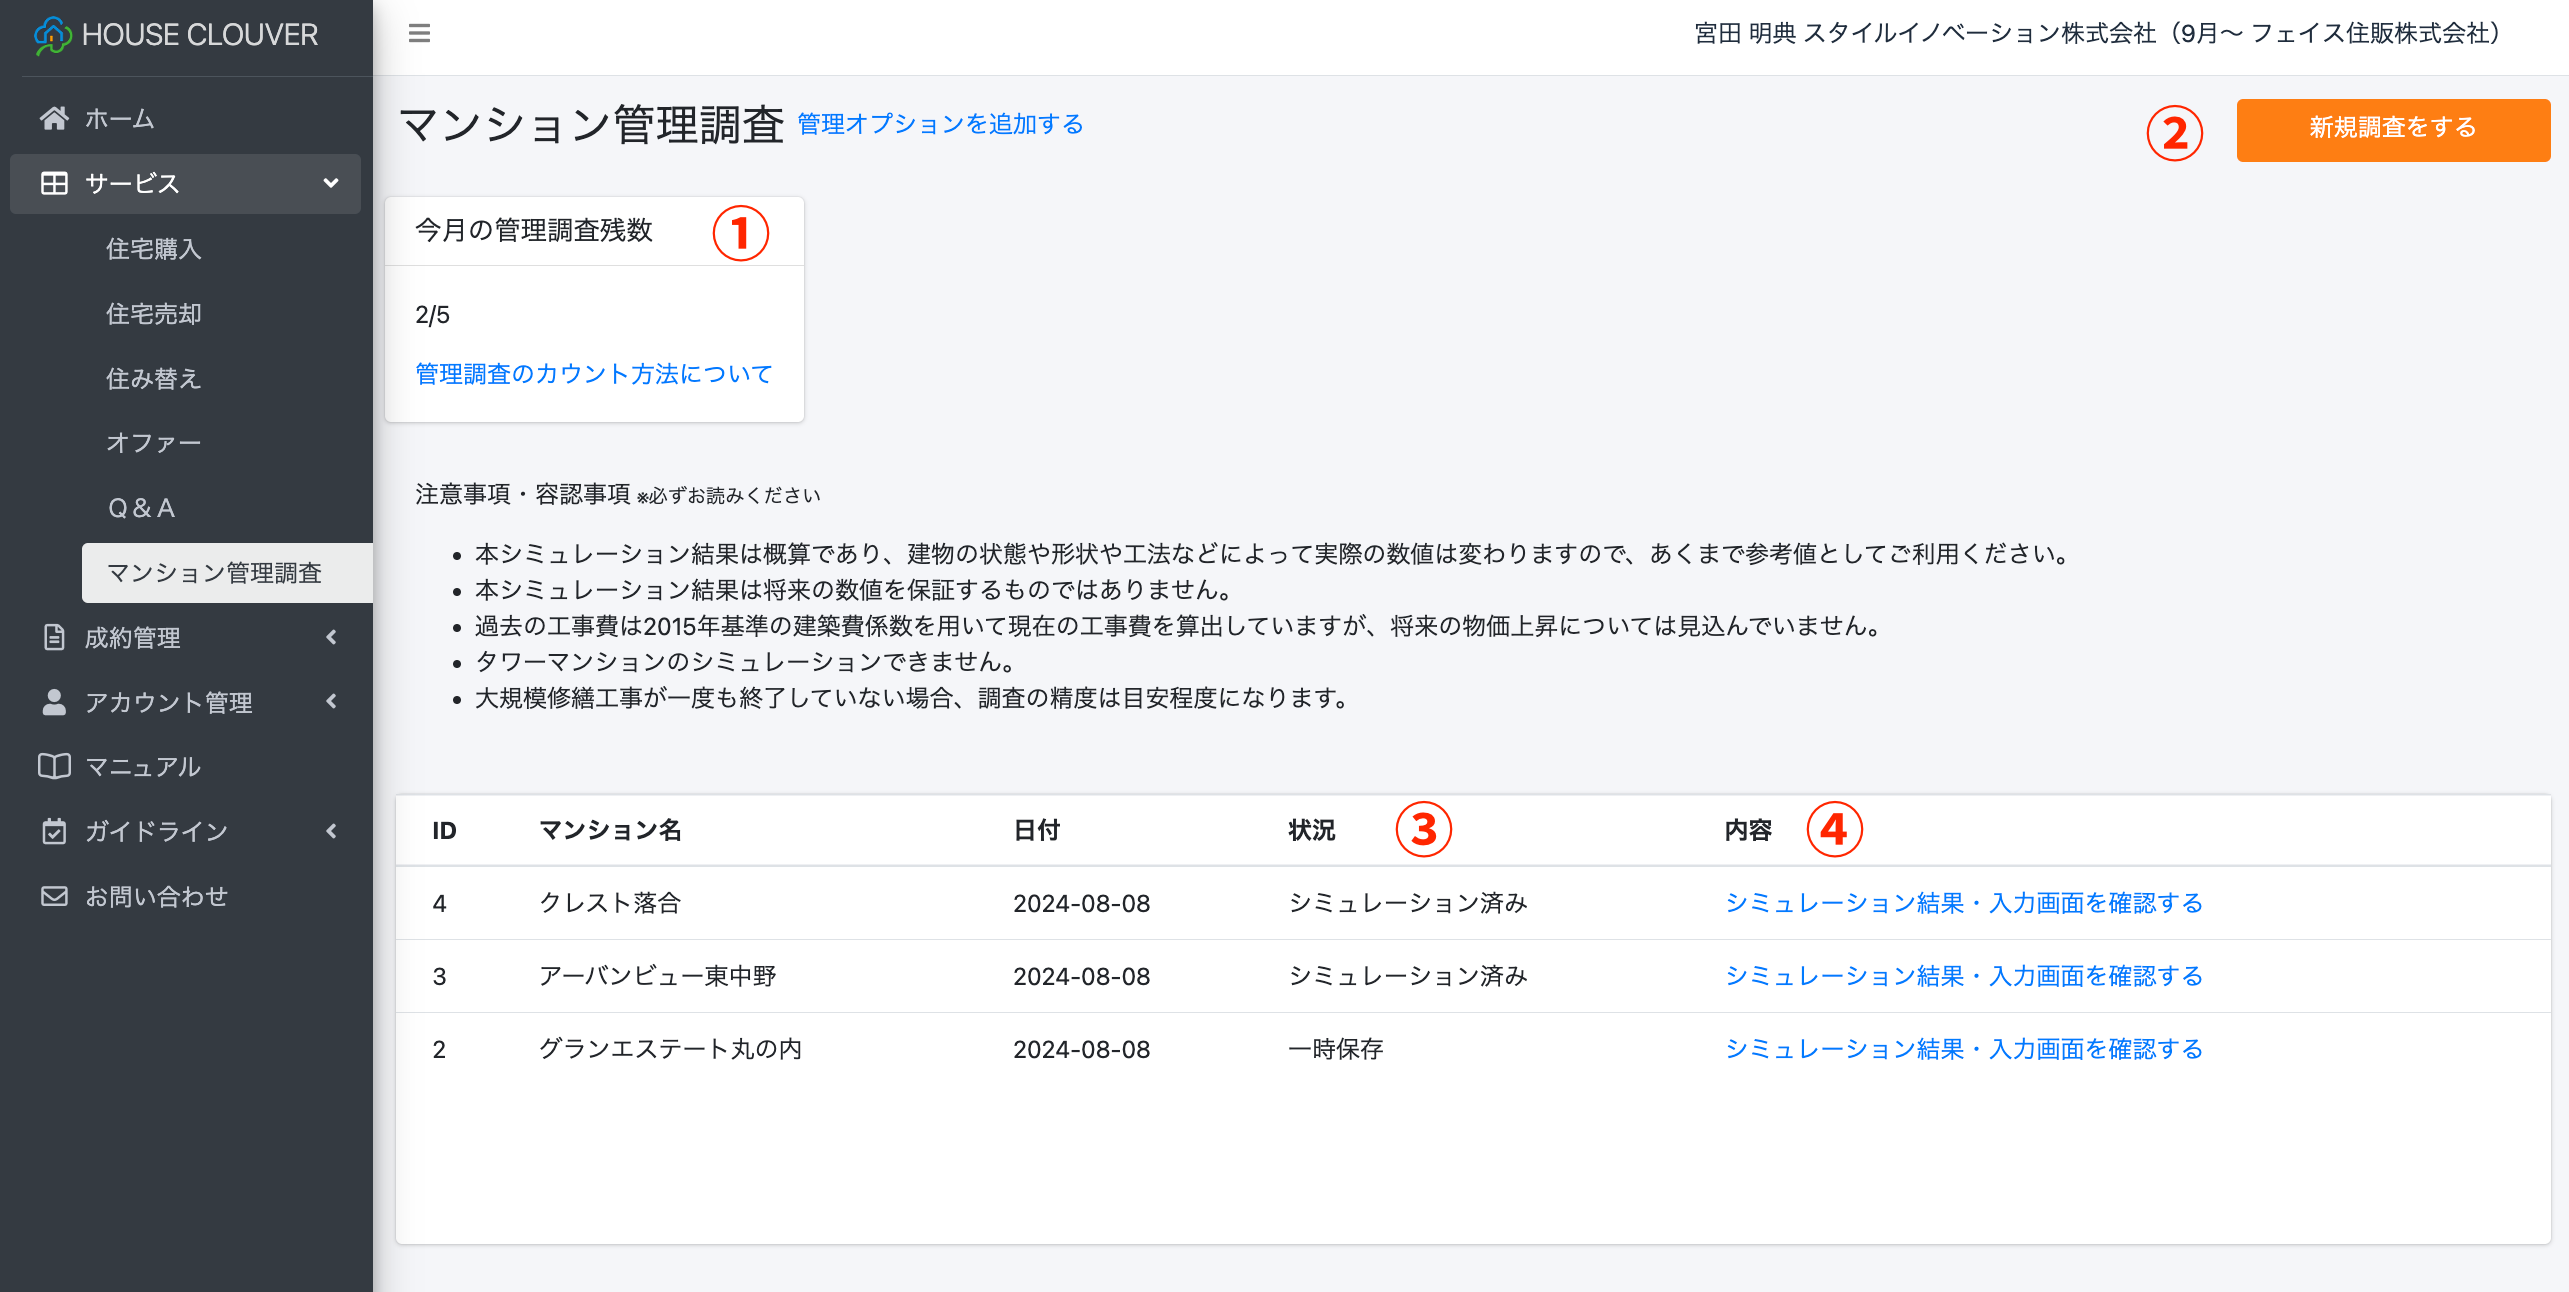Image resolution: width=2569 pixels, height=1292 pixels.
Task: Open the Q&A sidebar item
Action: (141, 508)
